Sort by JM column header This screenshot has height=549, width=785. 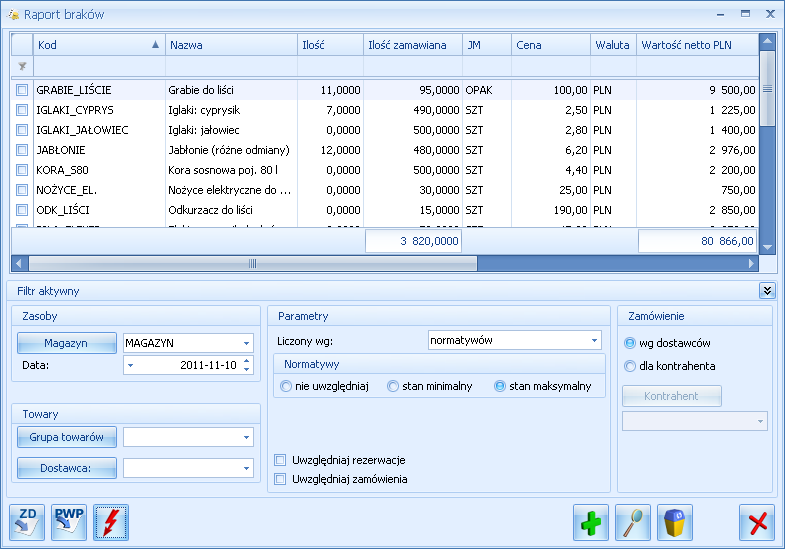point(487,45)
